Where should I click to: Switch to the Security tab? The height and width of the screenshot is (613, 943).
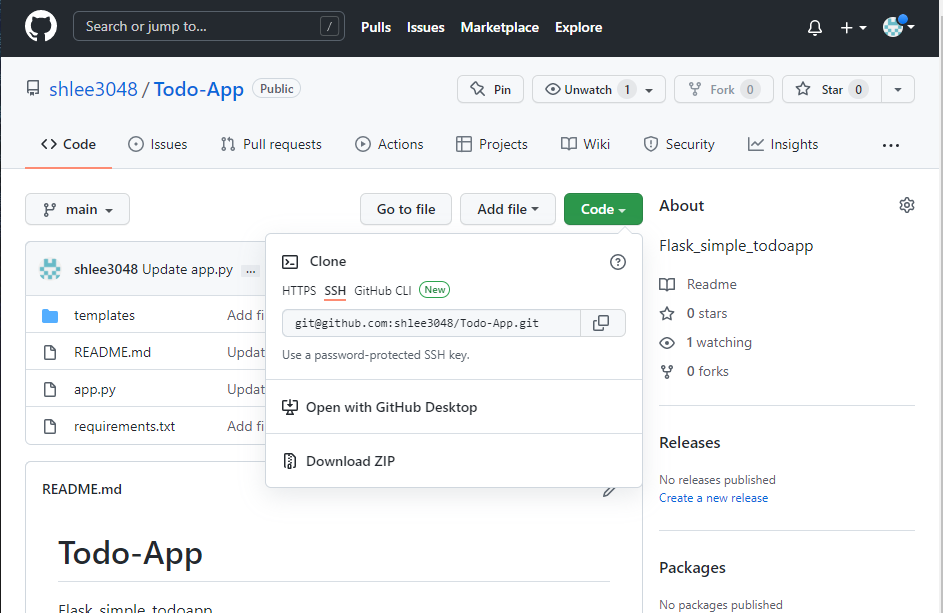[679, 144]
